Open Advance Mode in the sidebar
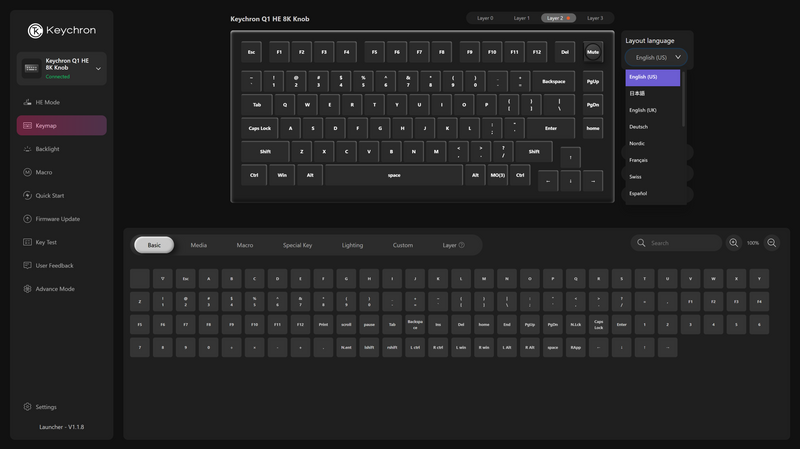This screenshot has height=449, width=800. pyautogui.click(x=61, y=289)
